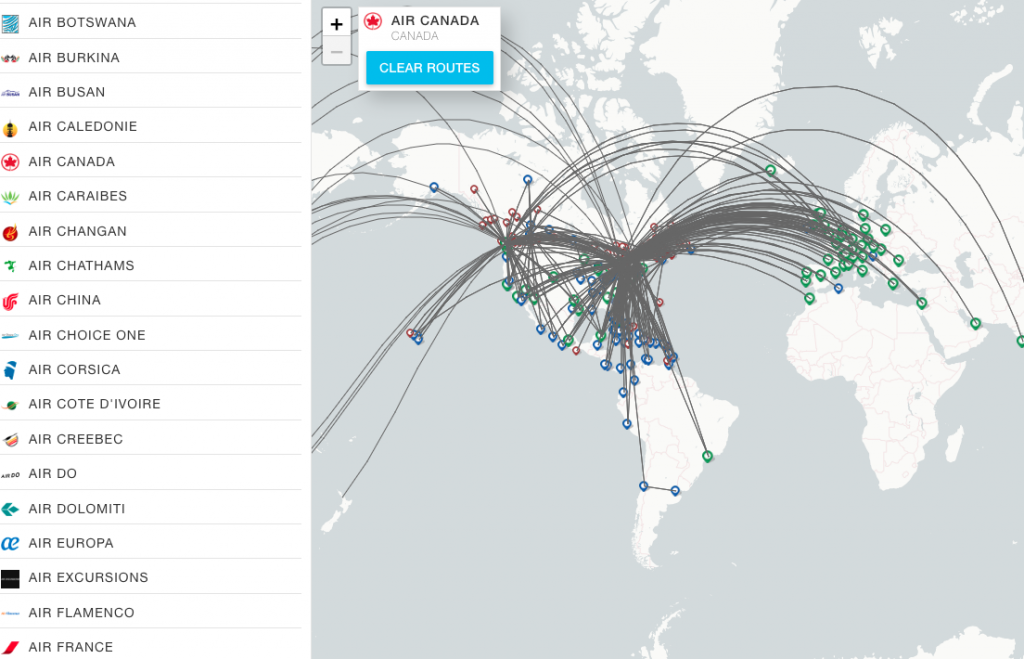This screenshot has width=1024, height=659.
Task: Select AIR CREEBEC airline name
Action: tap(76, 440)
